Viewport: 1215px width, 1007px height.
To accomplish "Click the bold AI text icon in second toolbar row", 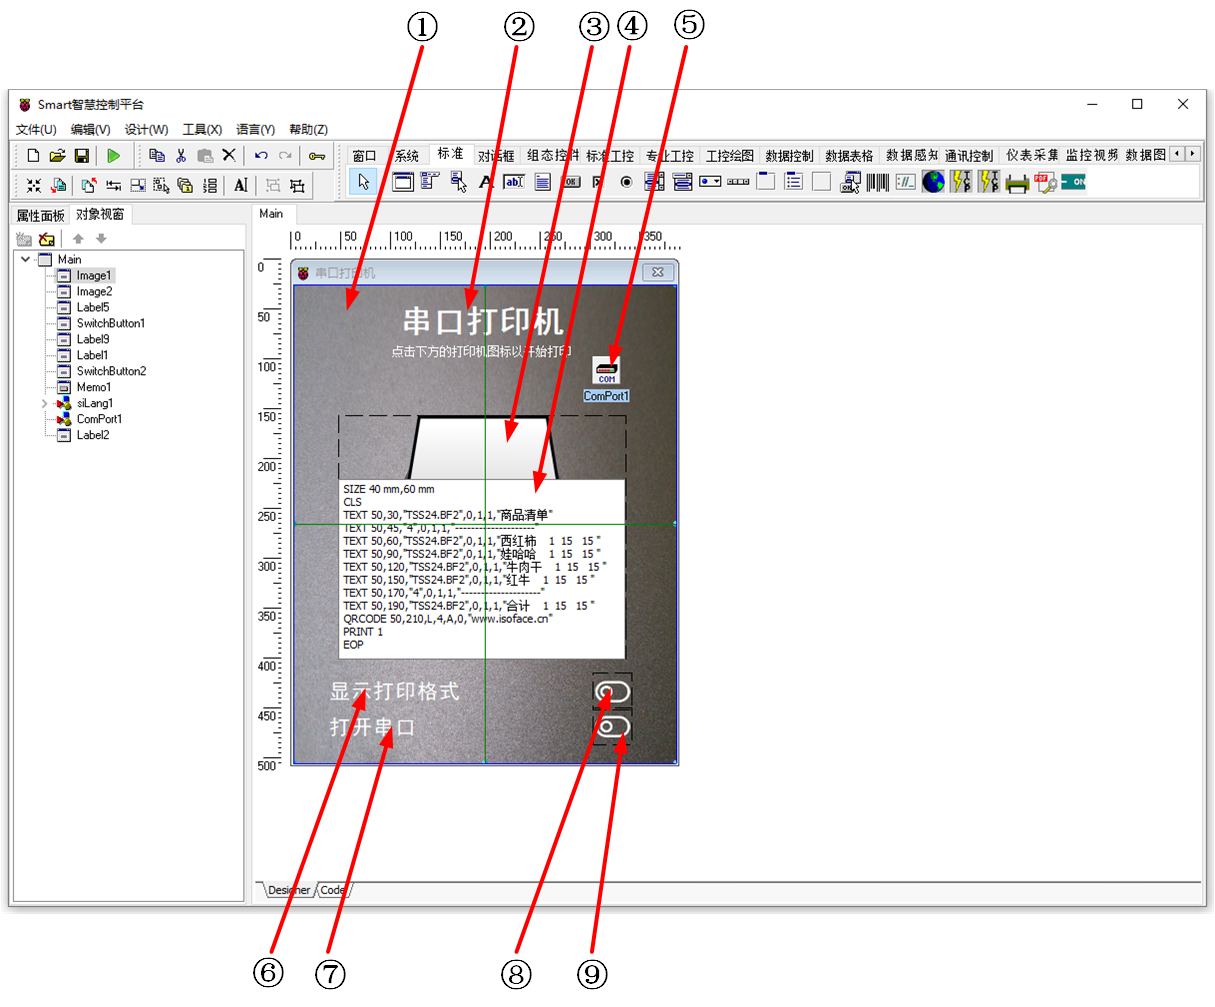I will (240, 185).
